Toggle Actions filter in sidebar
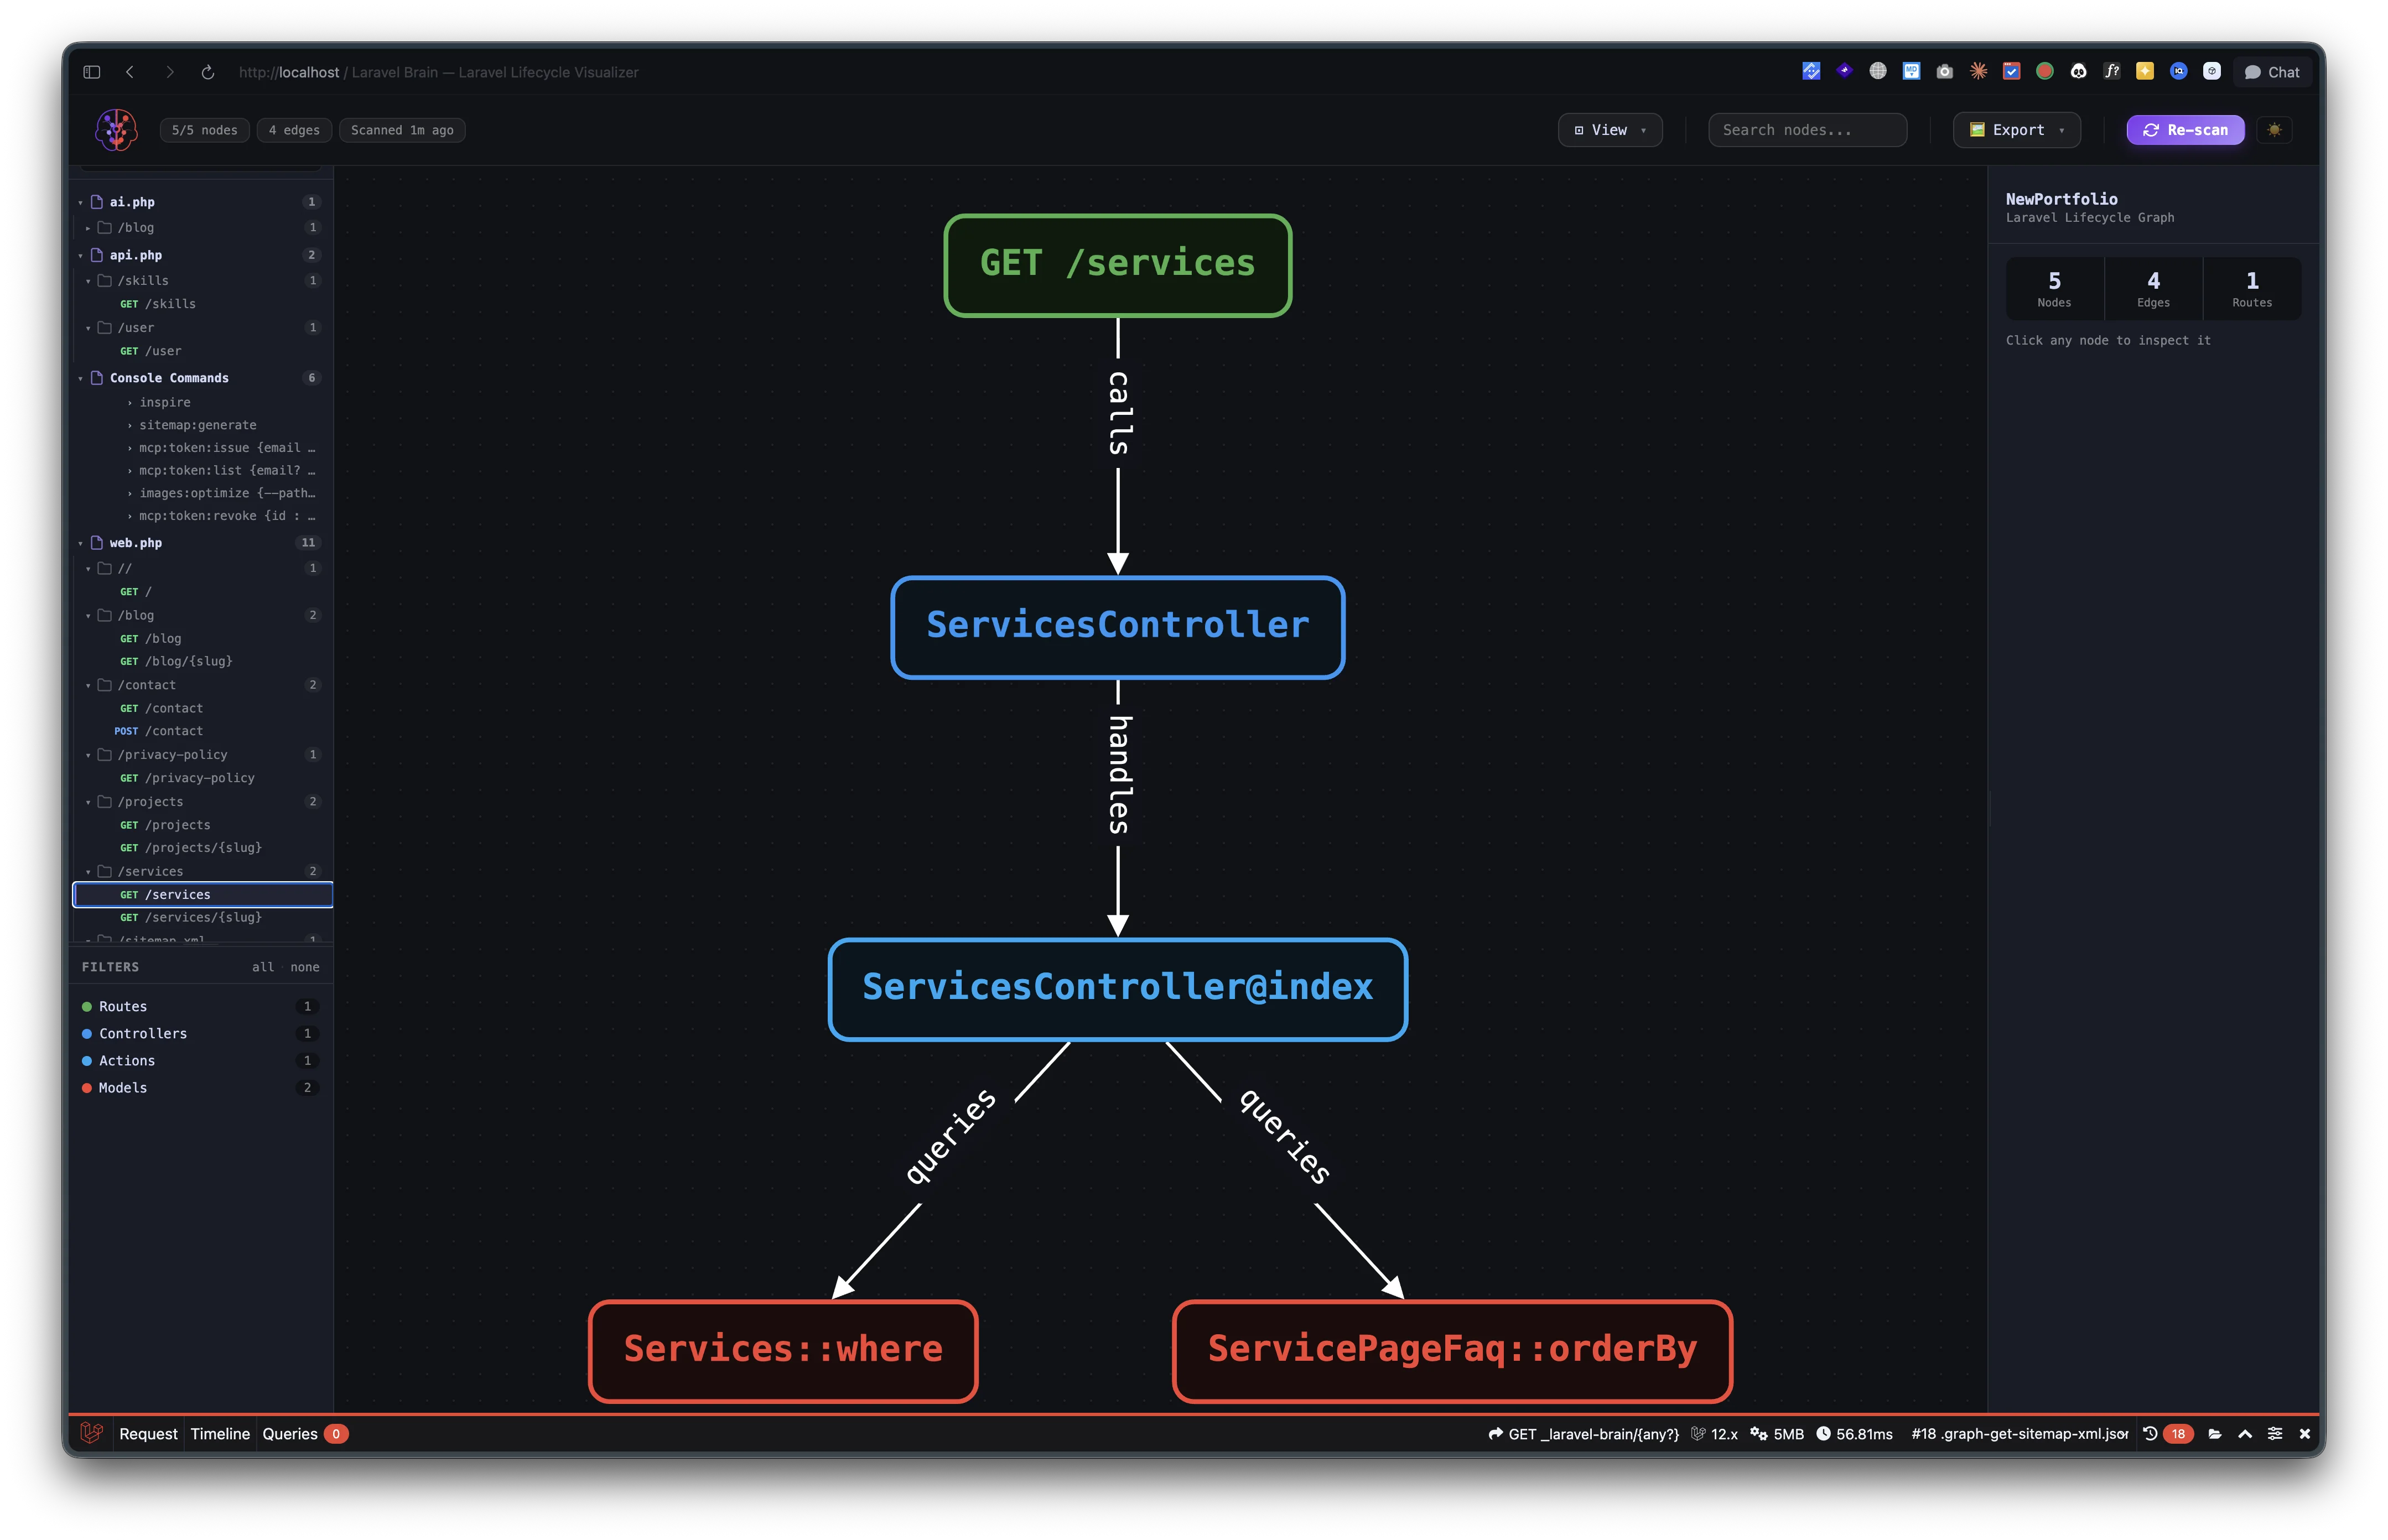Image resolution: width=2388 pixels, height=1540 pixels. (x=201, y=1060)
